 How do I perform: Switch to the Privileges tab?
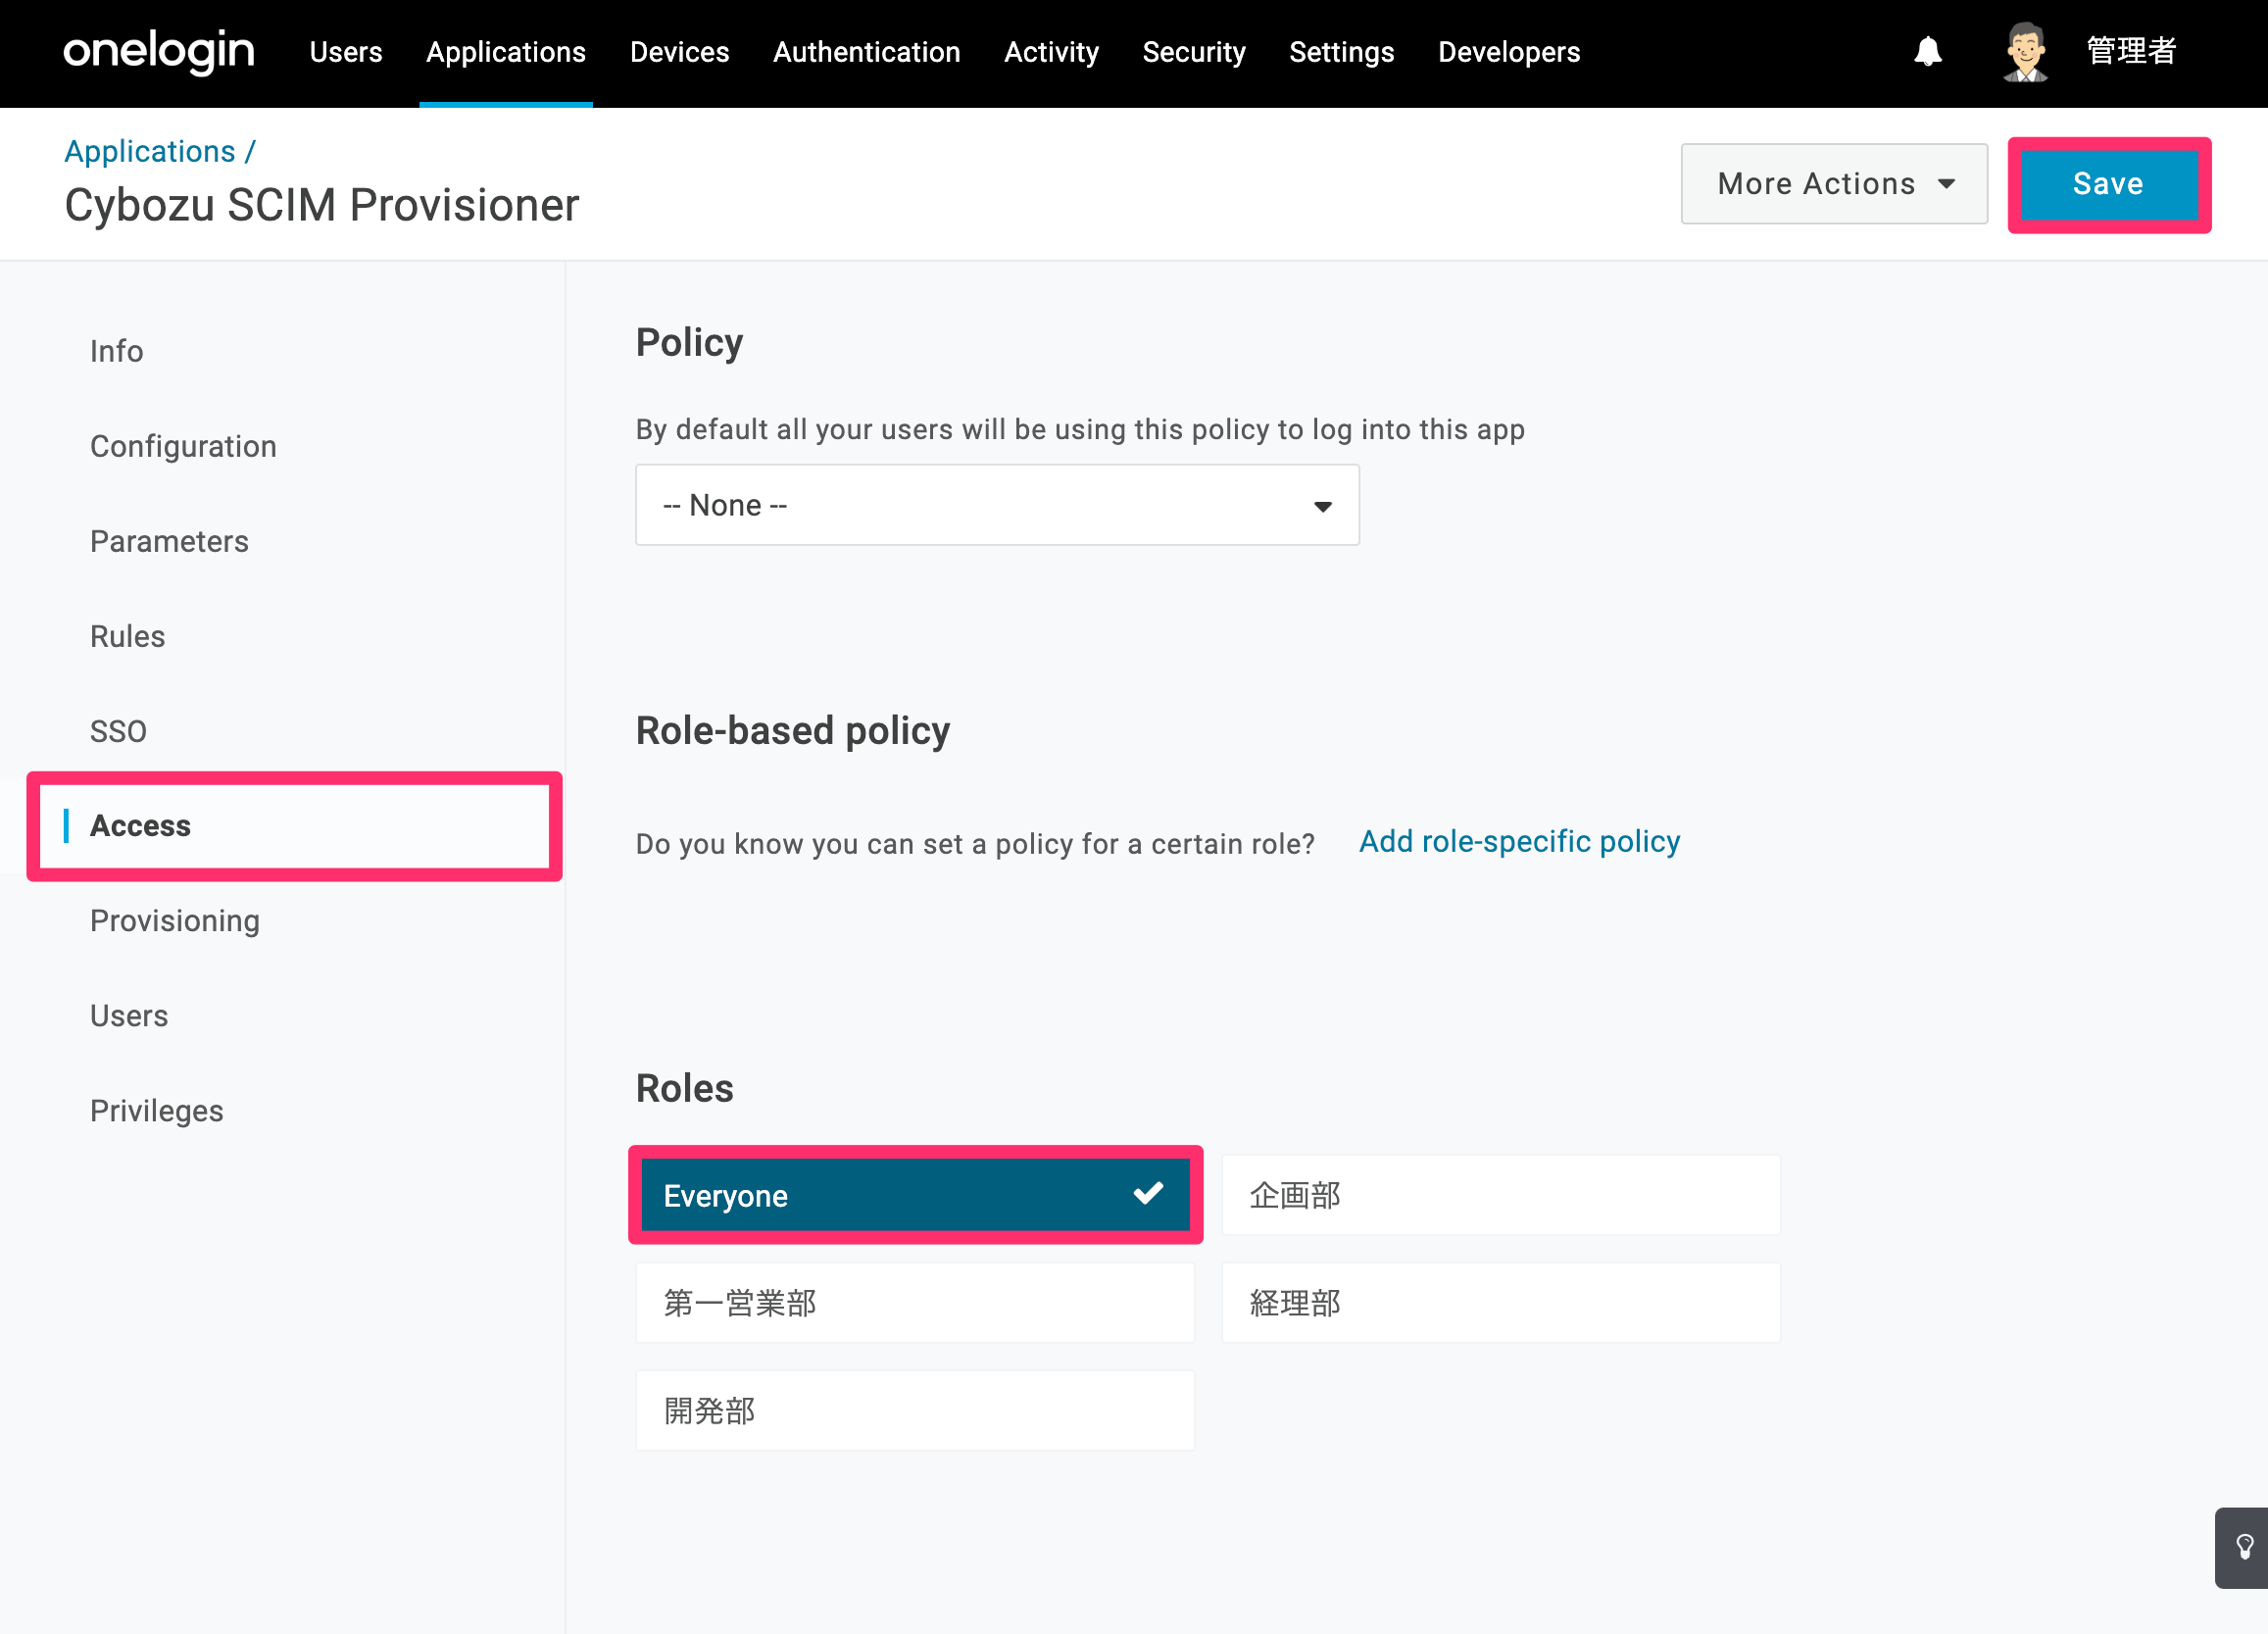point(157,1111)
